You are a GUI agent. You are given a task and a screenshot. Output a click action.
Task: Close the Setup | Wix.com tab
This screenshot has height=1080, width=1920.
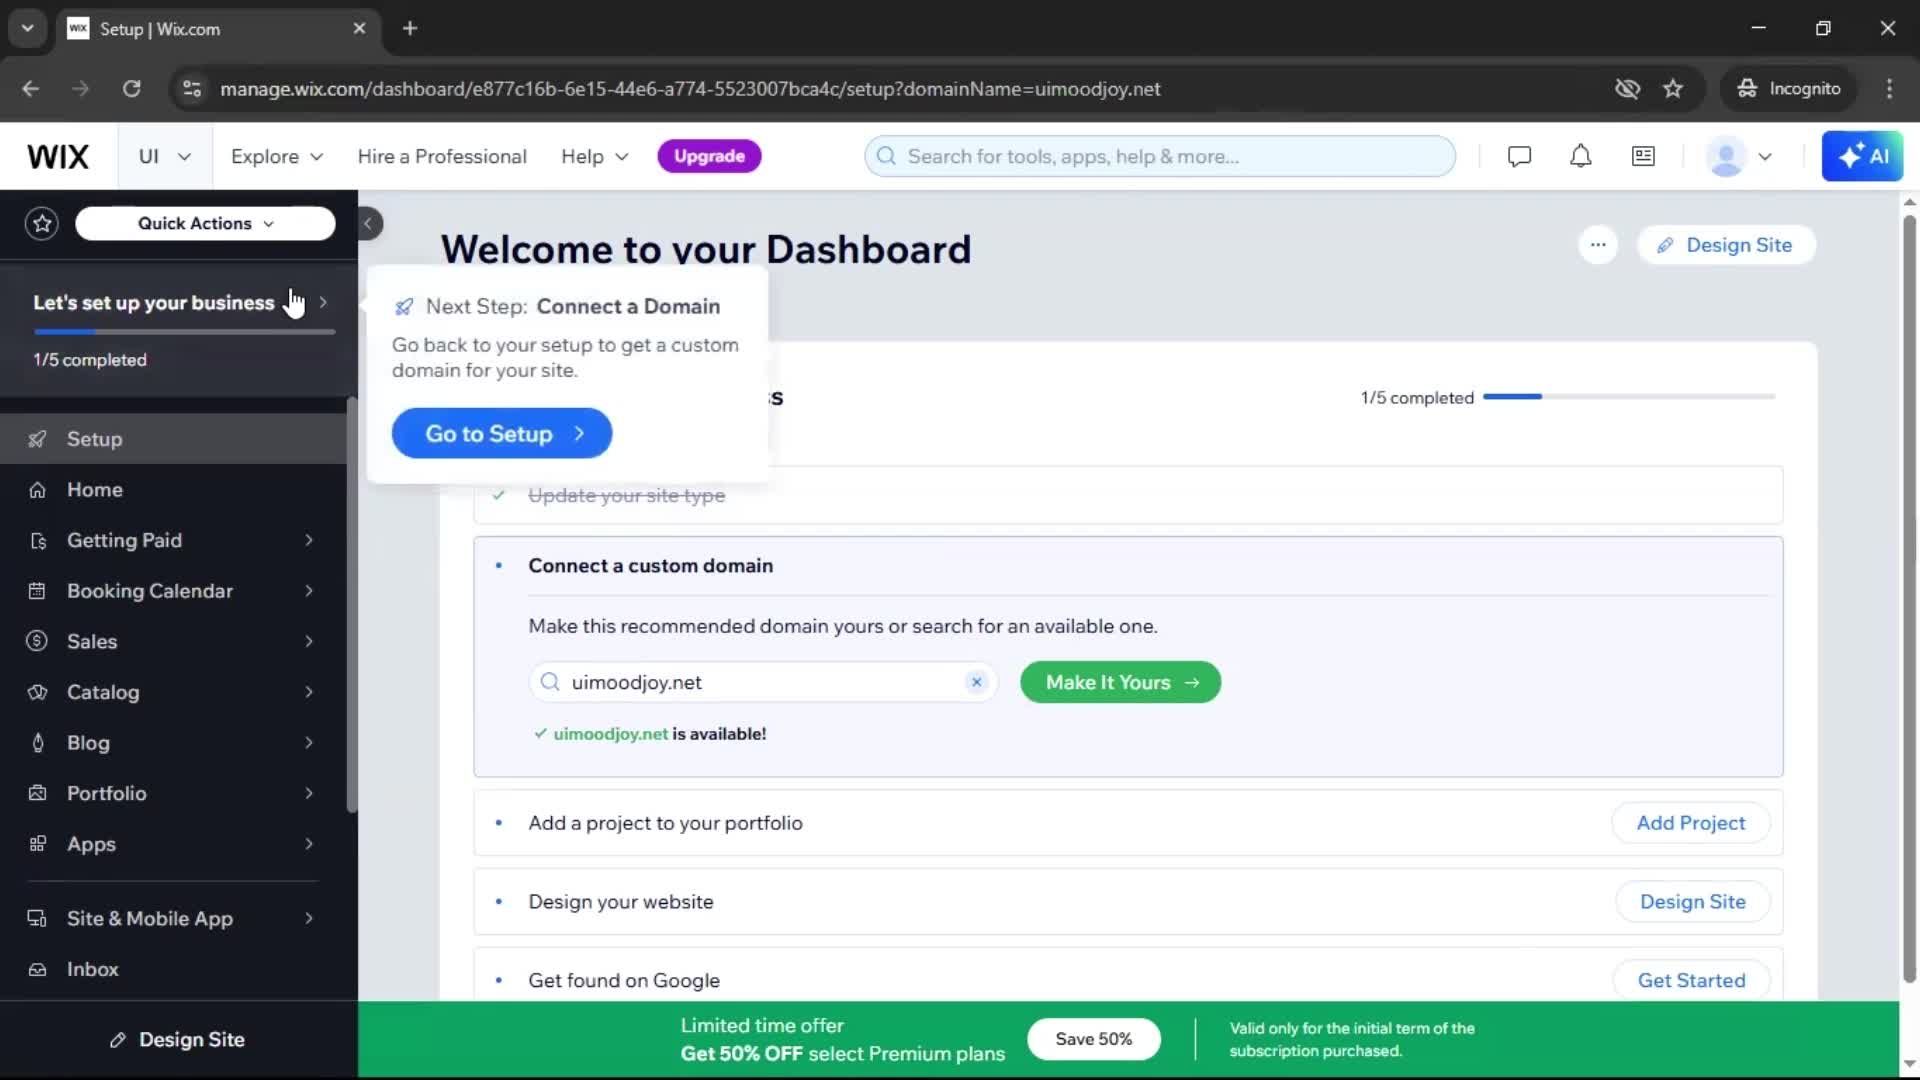[x=359, y=28]
